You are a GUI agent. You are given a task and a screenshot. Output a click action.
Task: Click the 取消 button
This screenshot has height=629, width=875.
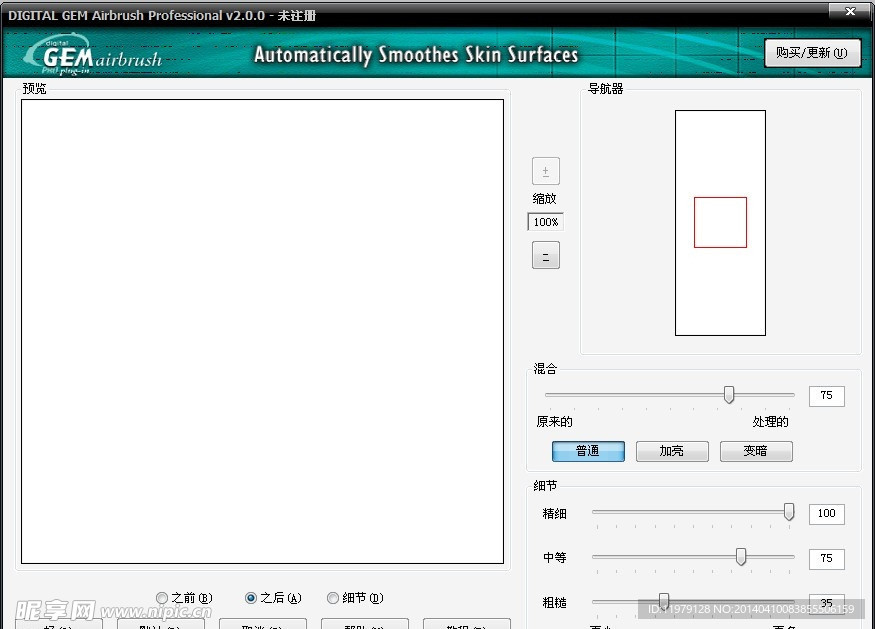[x=264, y=624]
